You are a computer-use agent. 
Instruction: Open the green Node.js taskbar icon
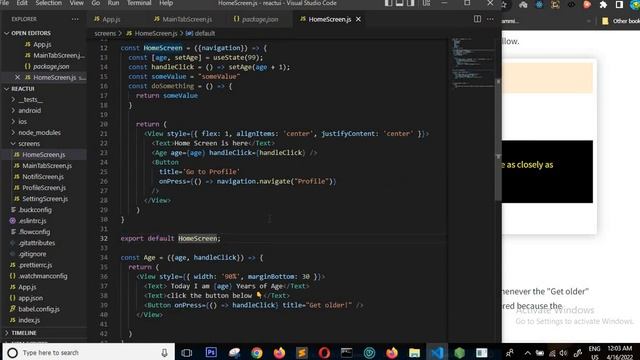(460, 352)
